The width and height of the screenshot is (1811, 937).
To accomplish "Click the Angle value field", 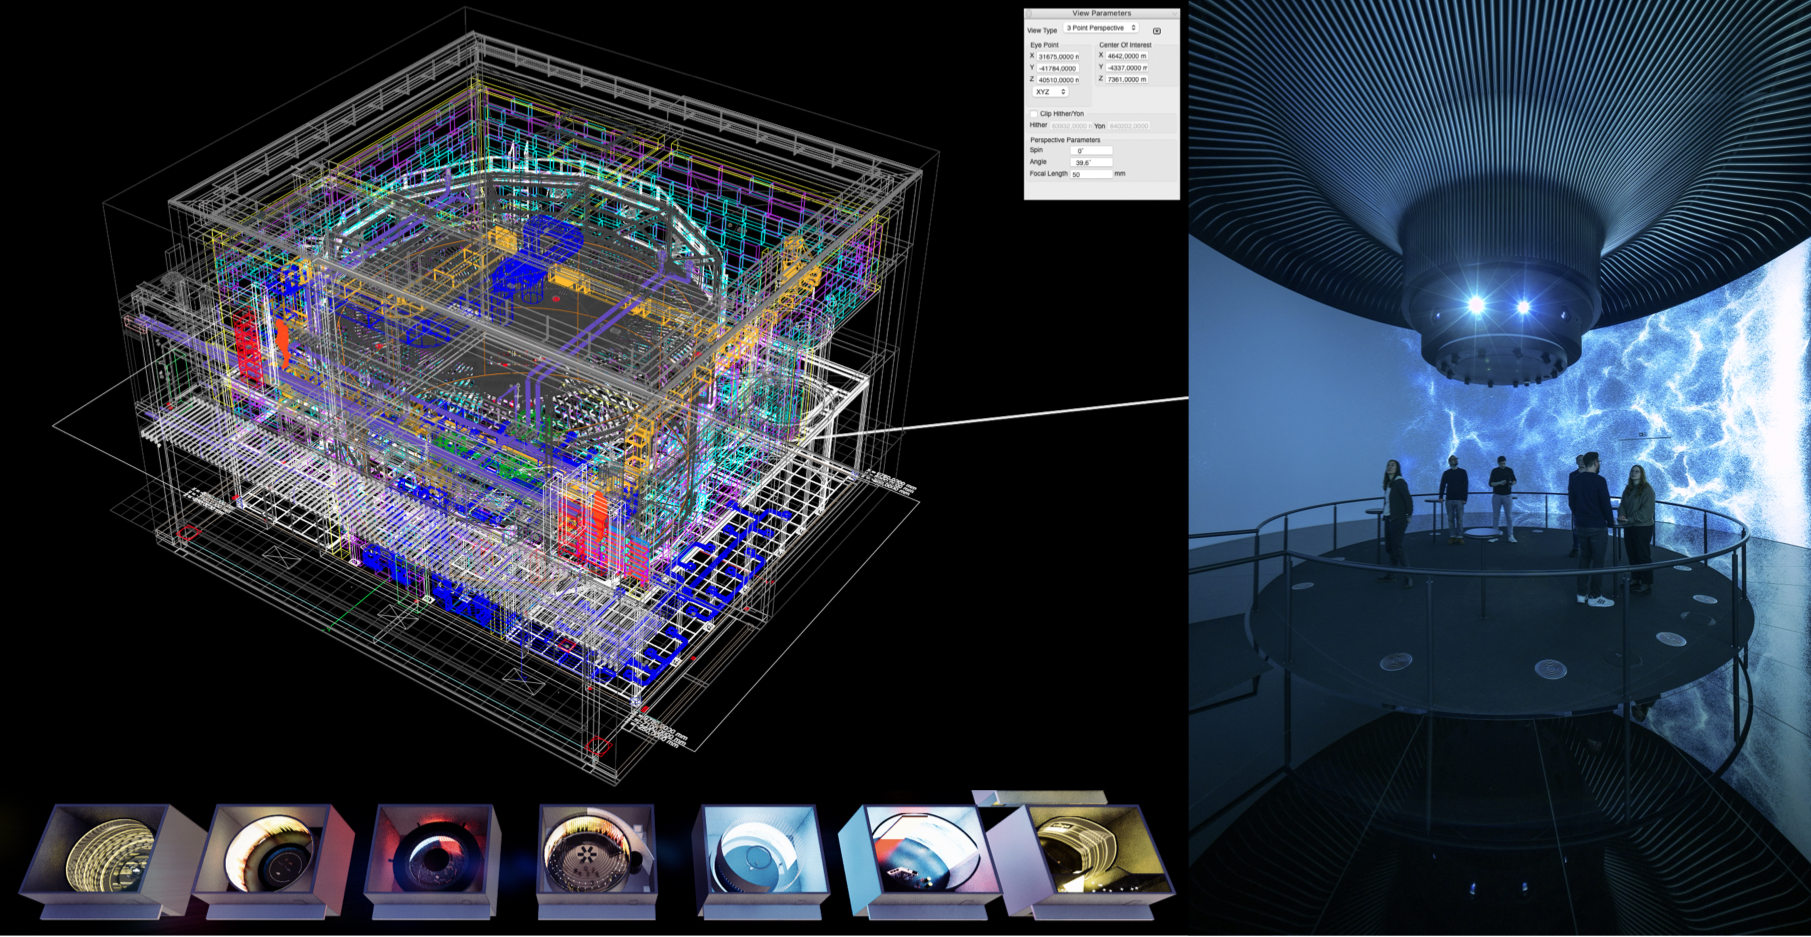I will click(x=1090, y=162).
